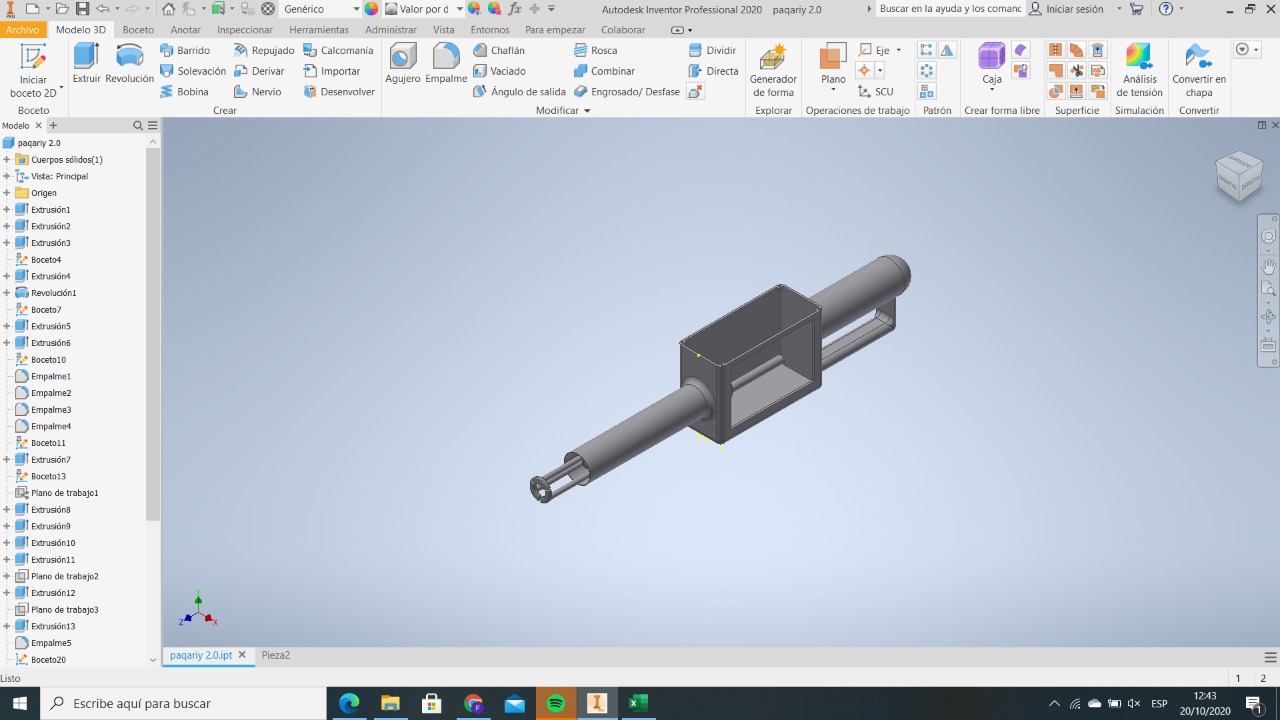Image resolution: width=1280 pixels, height=720 pixels.
Task: Open the Vista ribbon tab
Action: tap(443, 30)
